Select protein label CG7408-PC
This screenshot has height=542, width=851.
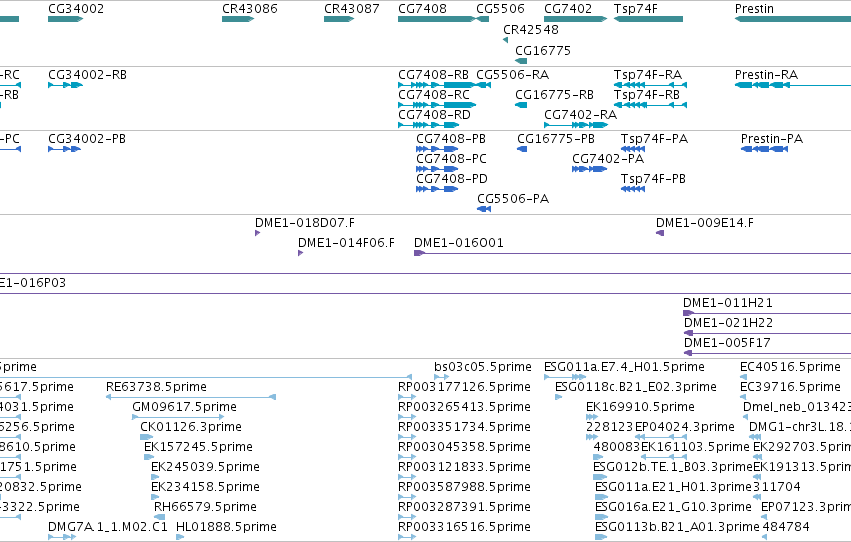click(452, 159)
